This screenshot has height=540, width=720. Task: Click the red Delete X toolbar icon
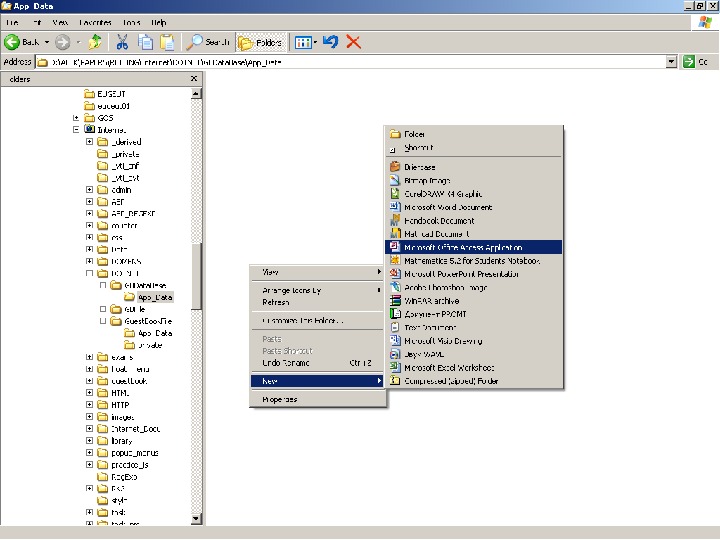[x=353, y=42]
